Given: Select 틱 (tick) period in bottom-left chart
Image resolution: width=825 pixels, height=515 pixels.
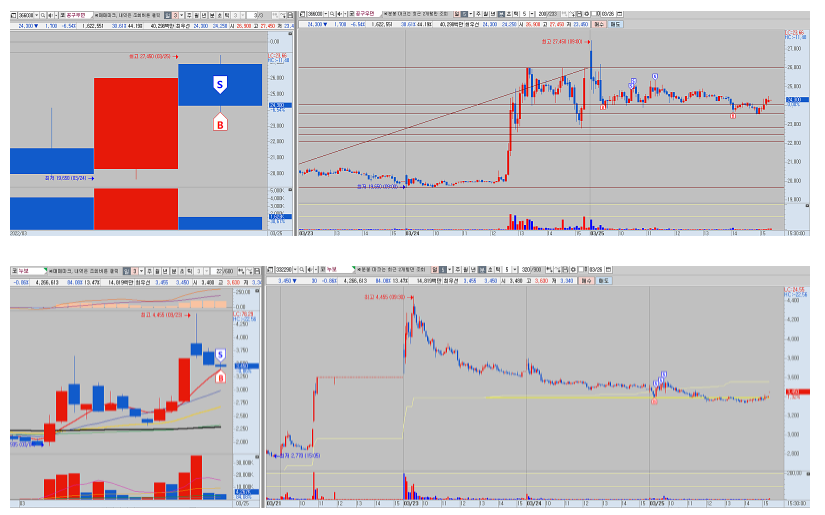Looking at the screenshot, I should click(x=190, y=271).
